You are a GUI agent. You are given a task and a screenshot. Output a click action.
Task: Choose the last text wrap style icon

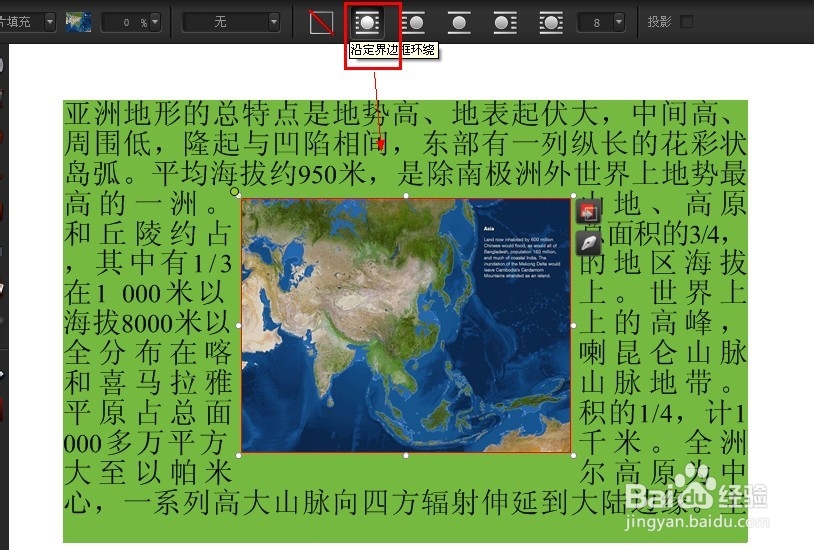click(x=551, y=22)
